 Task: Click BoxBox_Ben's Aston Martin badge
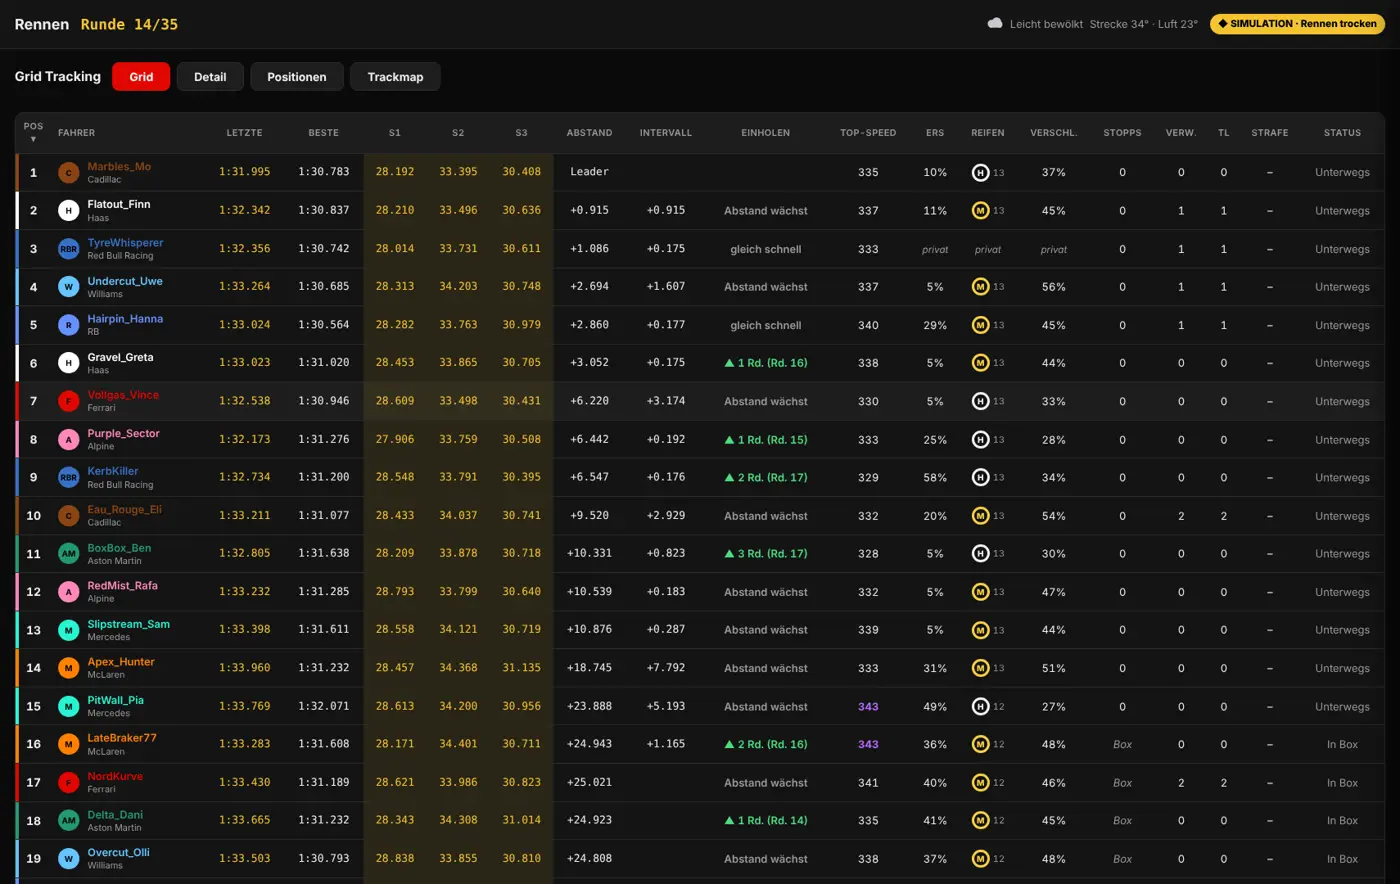[x=68, y=554]
